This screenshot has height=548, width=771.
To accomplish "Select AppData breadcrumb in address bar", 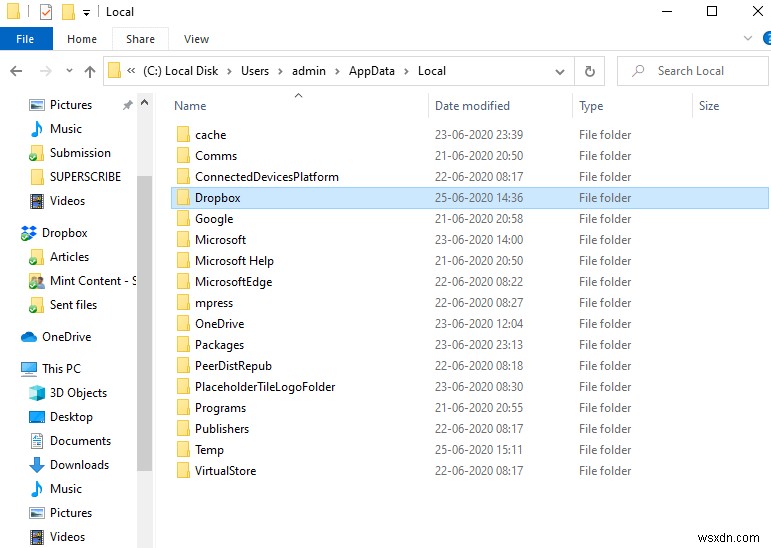I will pyautogui.click(x=372, y=71).
